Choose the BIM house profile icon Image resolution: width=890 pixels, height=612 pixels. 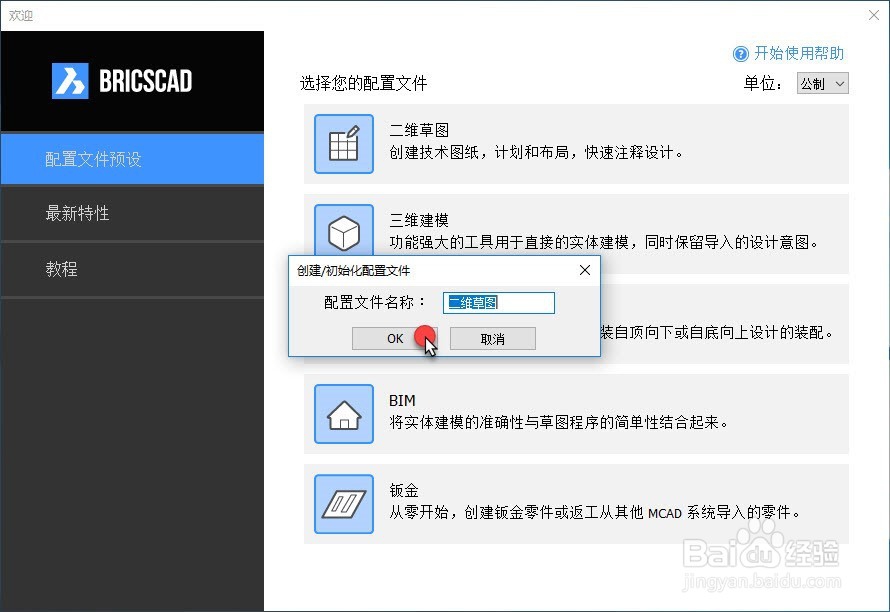click(x=344, y=414)
